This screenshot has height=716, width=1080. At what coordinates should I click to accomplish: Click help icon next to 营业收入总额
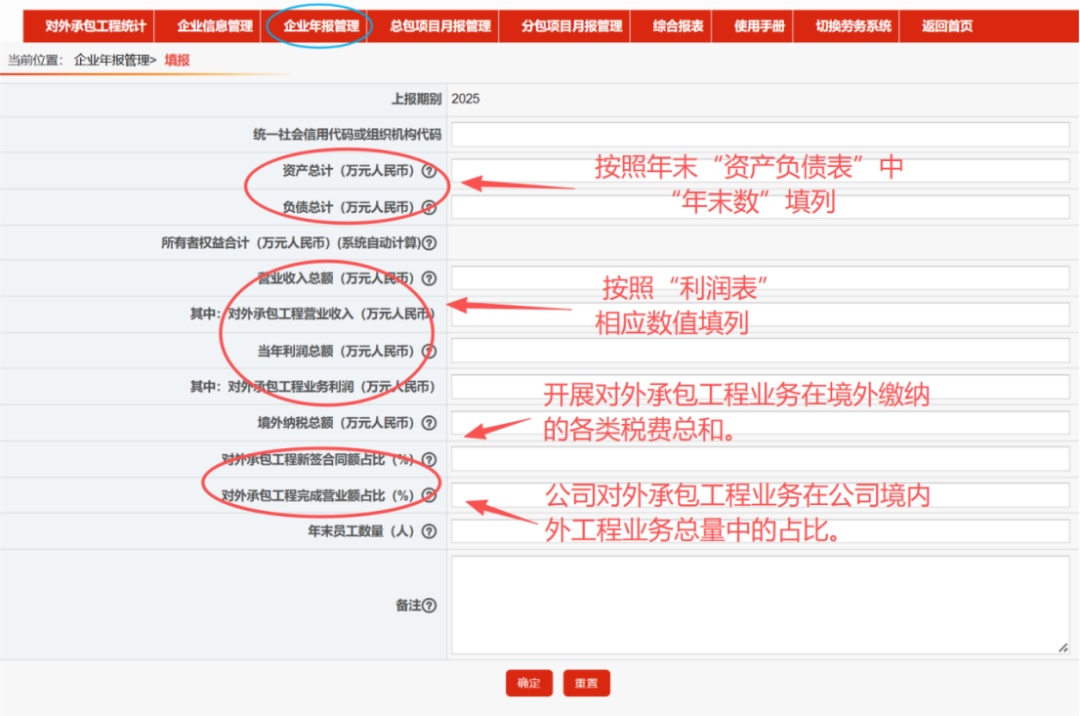(x=429, y=279)
